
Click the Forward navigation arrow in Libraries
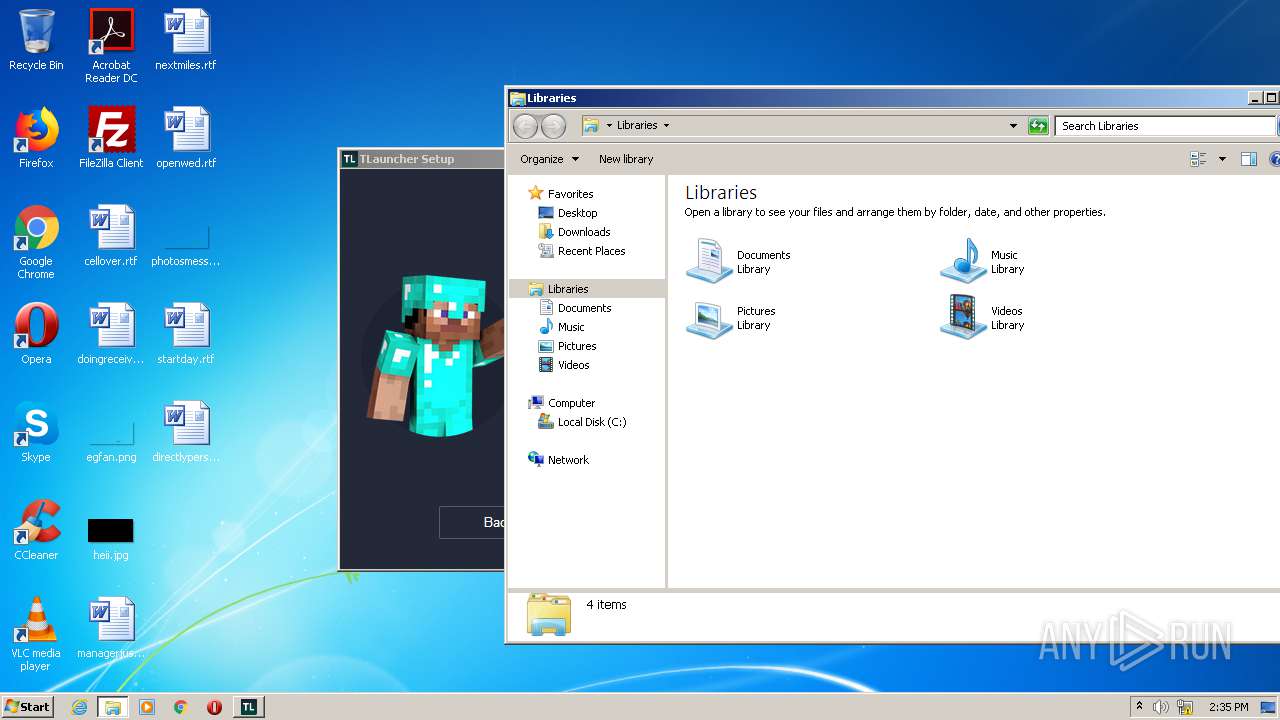(x=553, y=126)
